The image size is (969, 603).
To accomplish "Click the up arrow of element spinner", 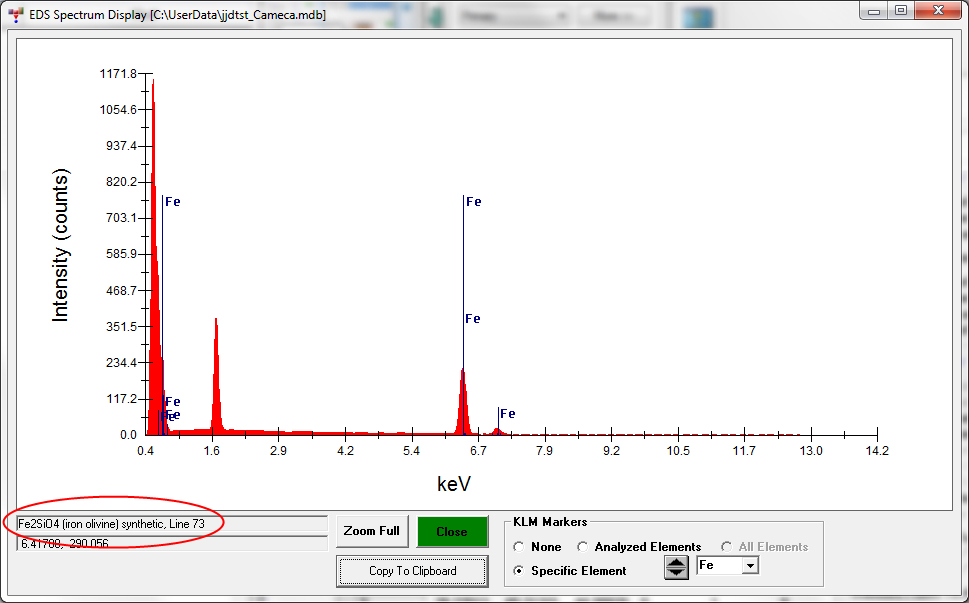I will 677,562.
